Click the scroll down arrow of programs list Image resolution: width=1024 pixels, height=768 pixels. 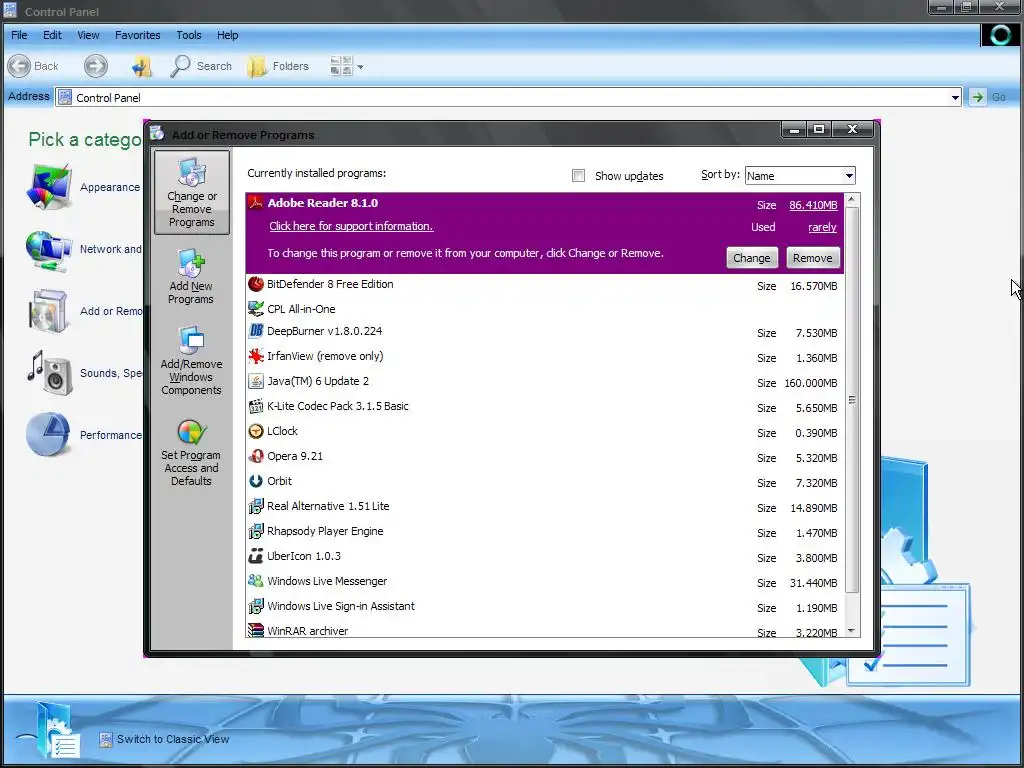[x=852, y=630]
